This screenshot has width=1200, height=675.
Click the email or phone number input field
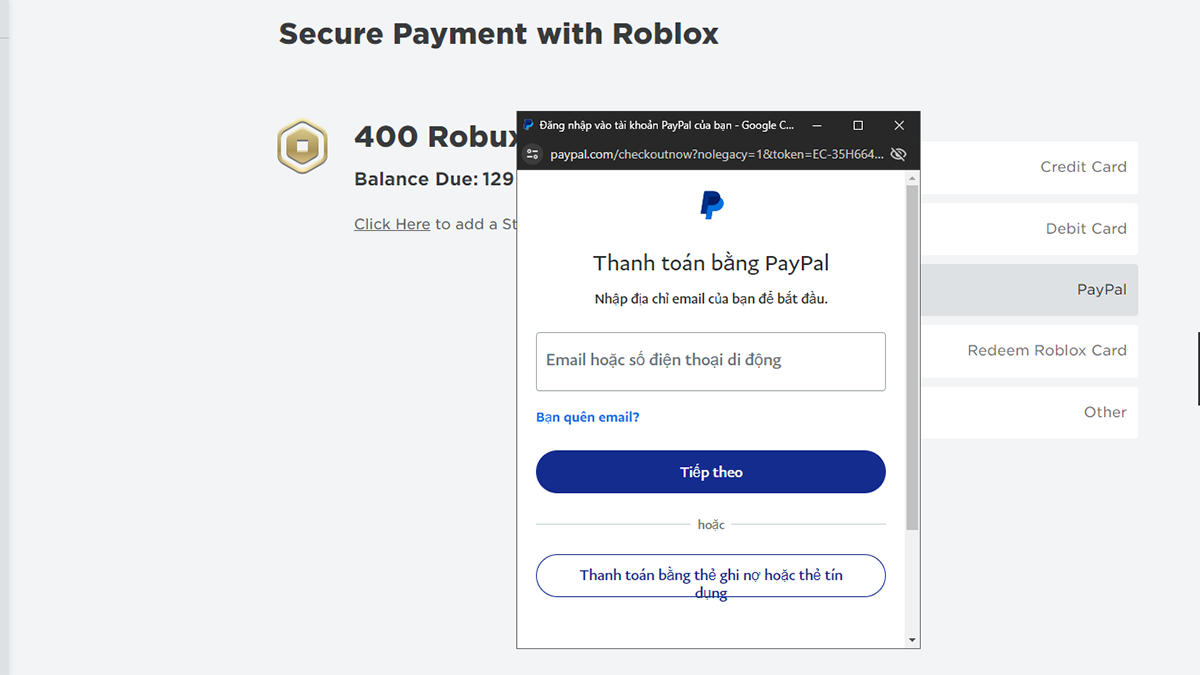pyautogui.click(x=710, y=361)
